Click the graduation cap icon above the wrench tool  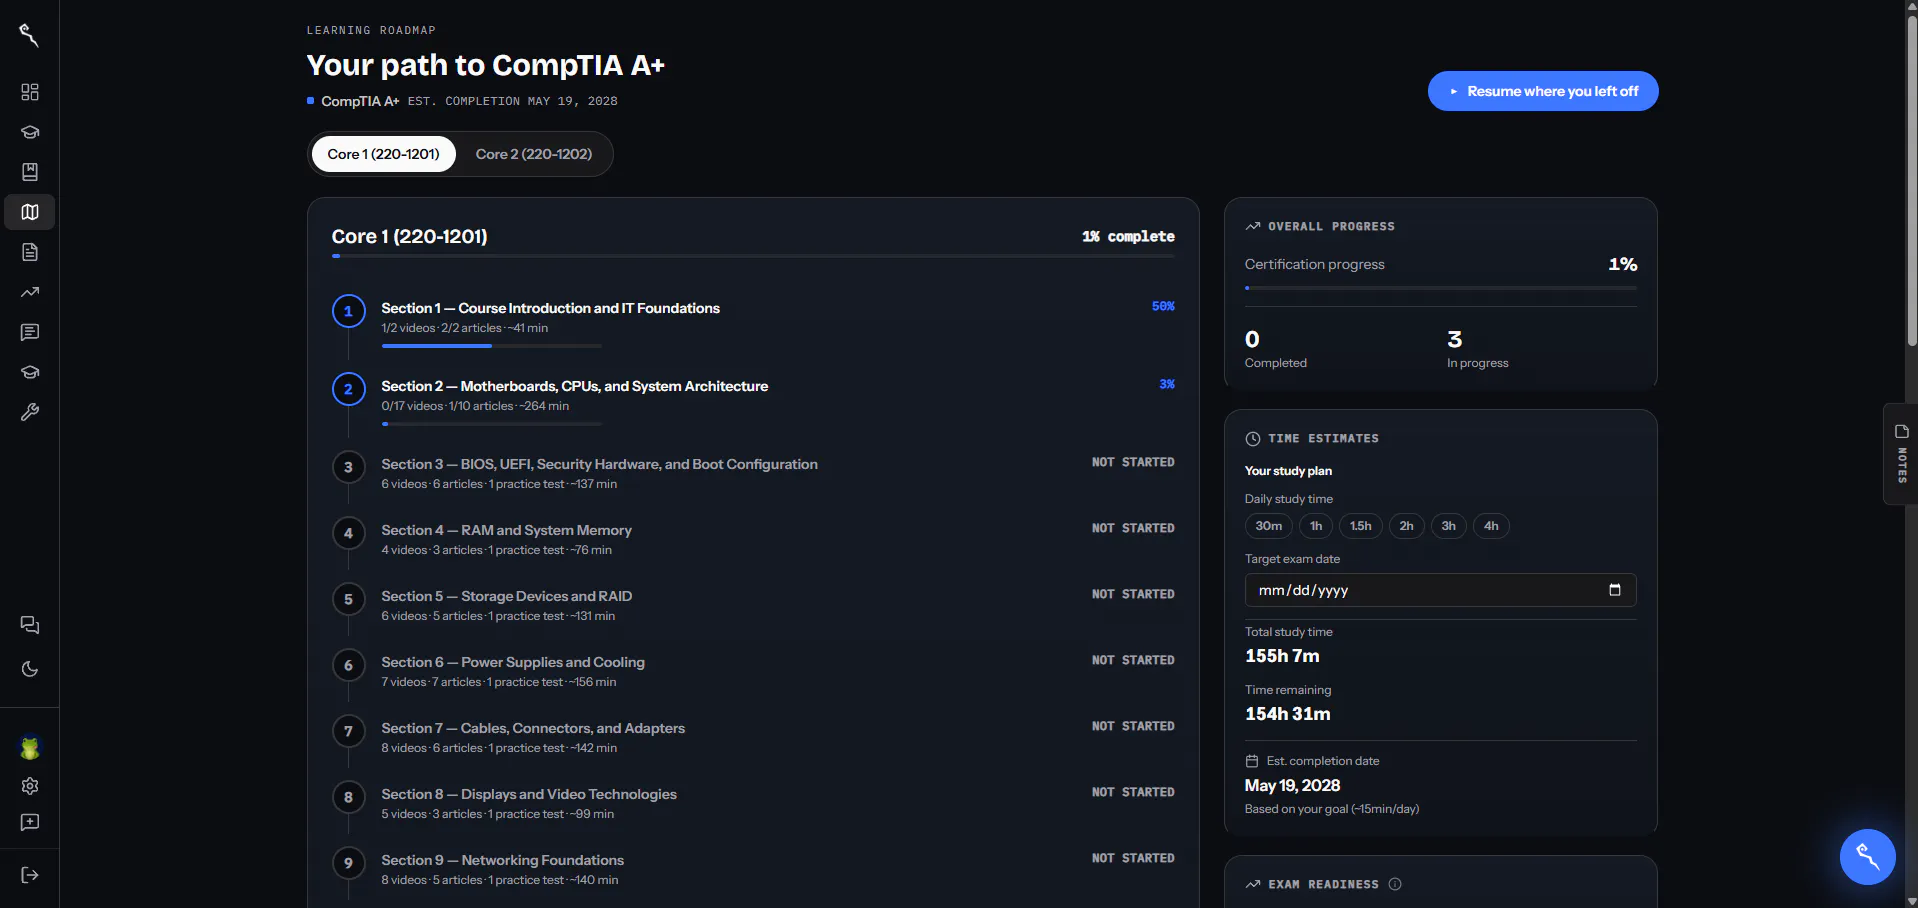[x=30, y=372]
